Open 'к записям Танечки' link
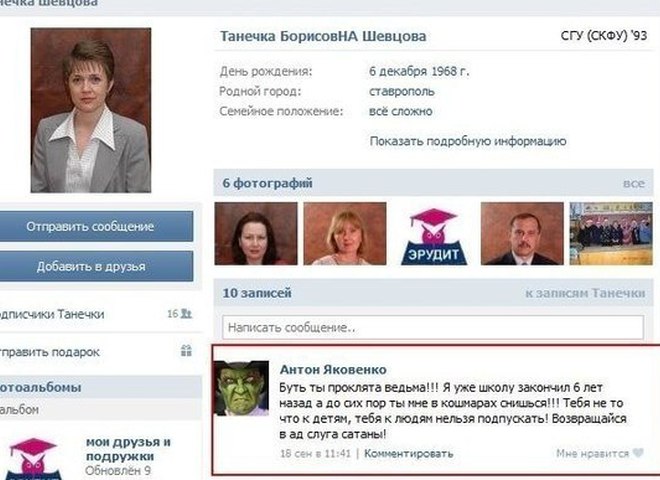 point(585,293)
